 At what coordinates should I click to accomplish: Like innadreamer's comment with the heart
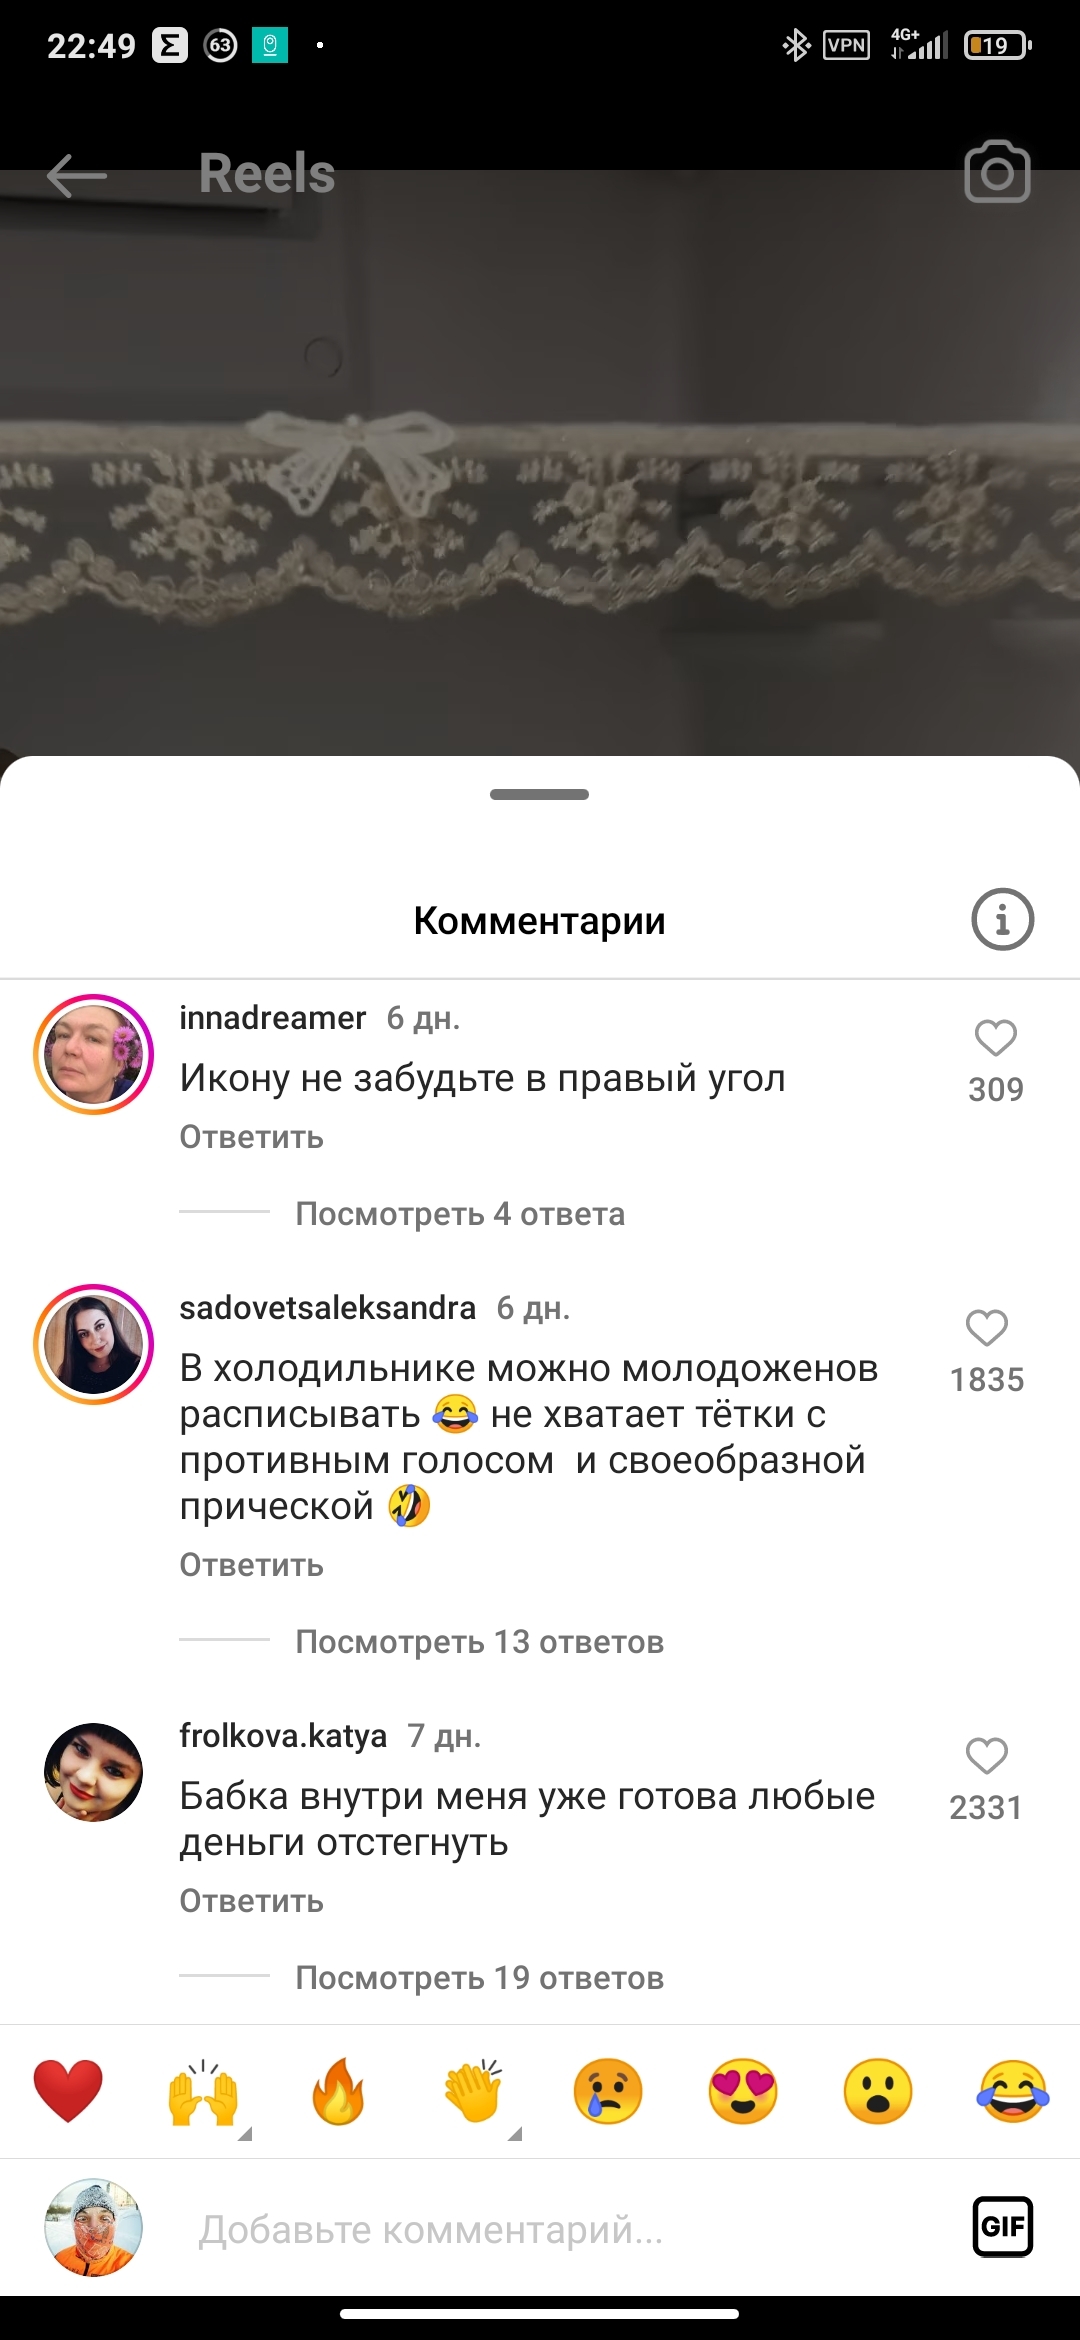(x=996, y=1038)
